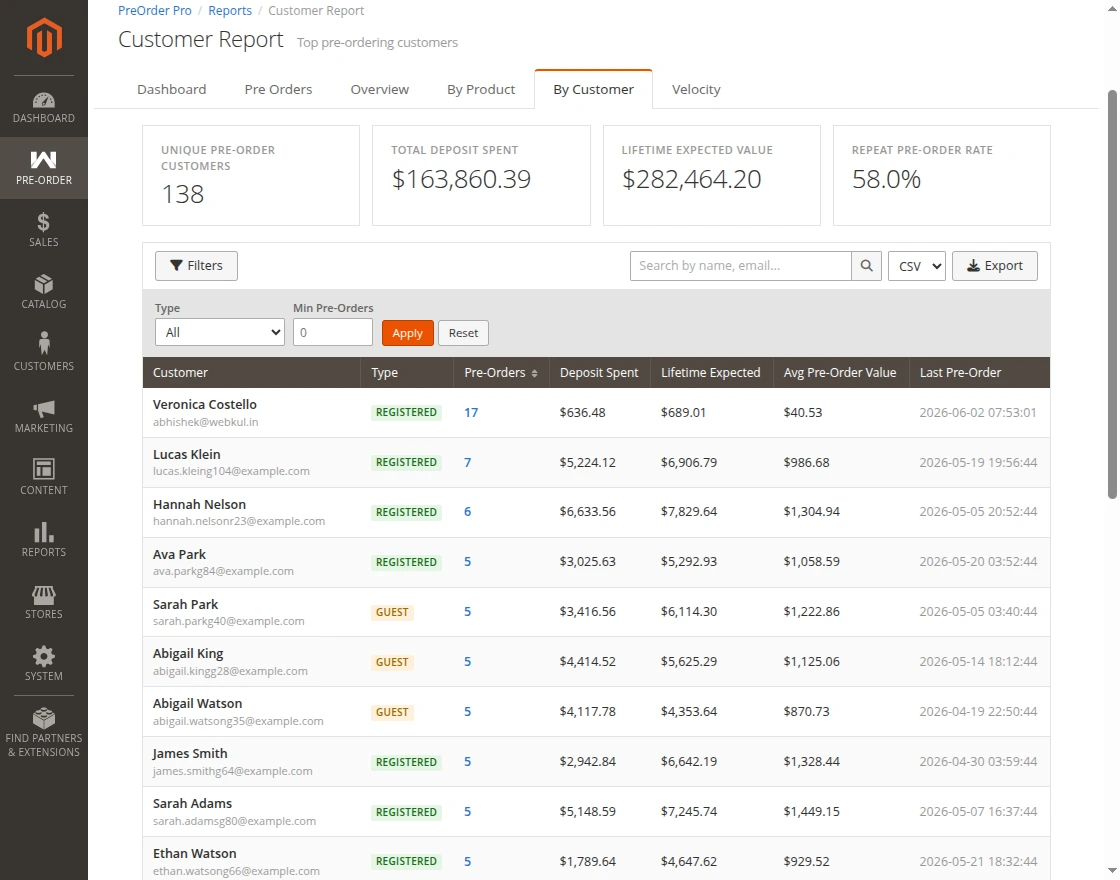Click the Customer column header

click(x=251, y=373)
